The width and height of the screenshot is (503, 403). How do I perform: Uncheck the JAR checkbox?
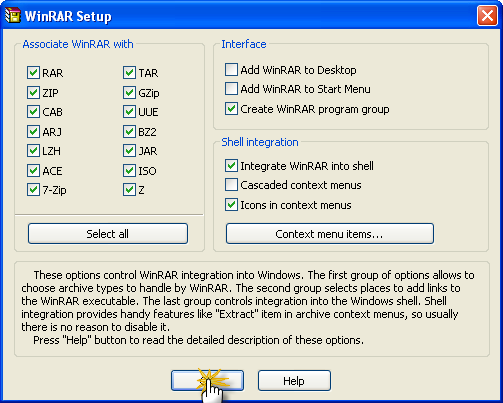coord(129,151)
